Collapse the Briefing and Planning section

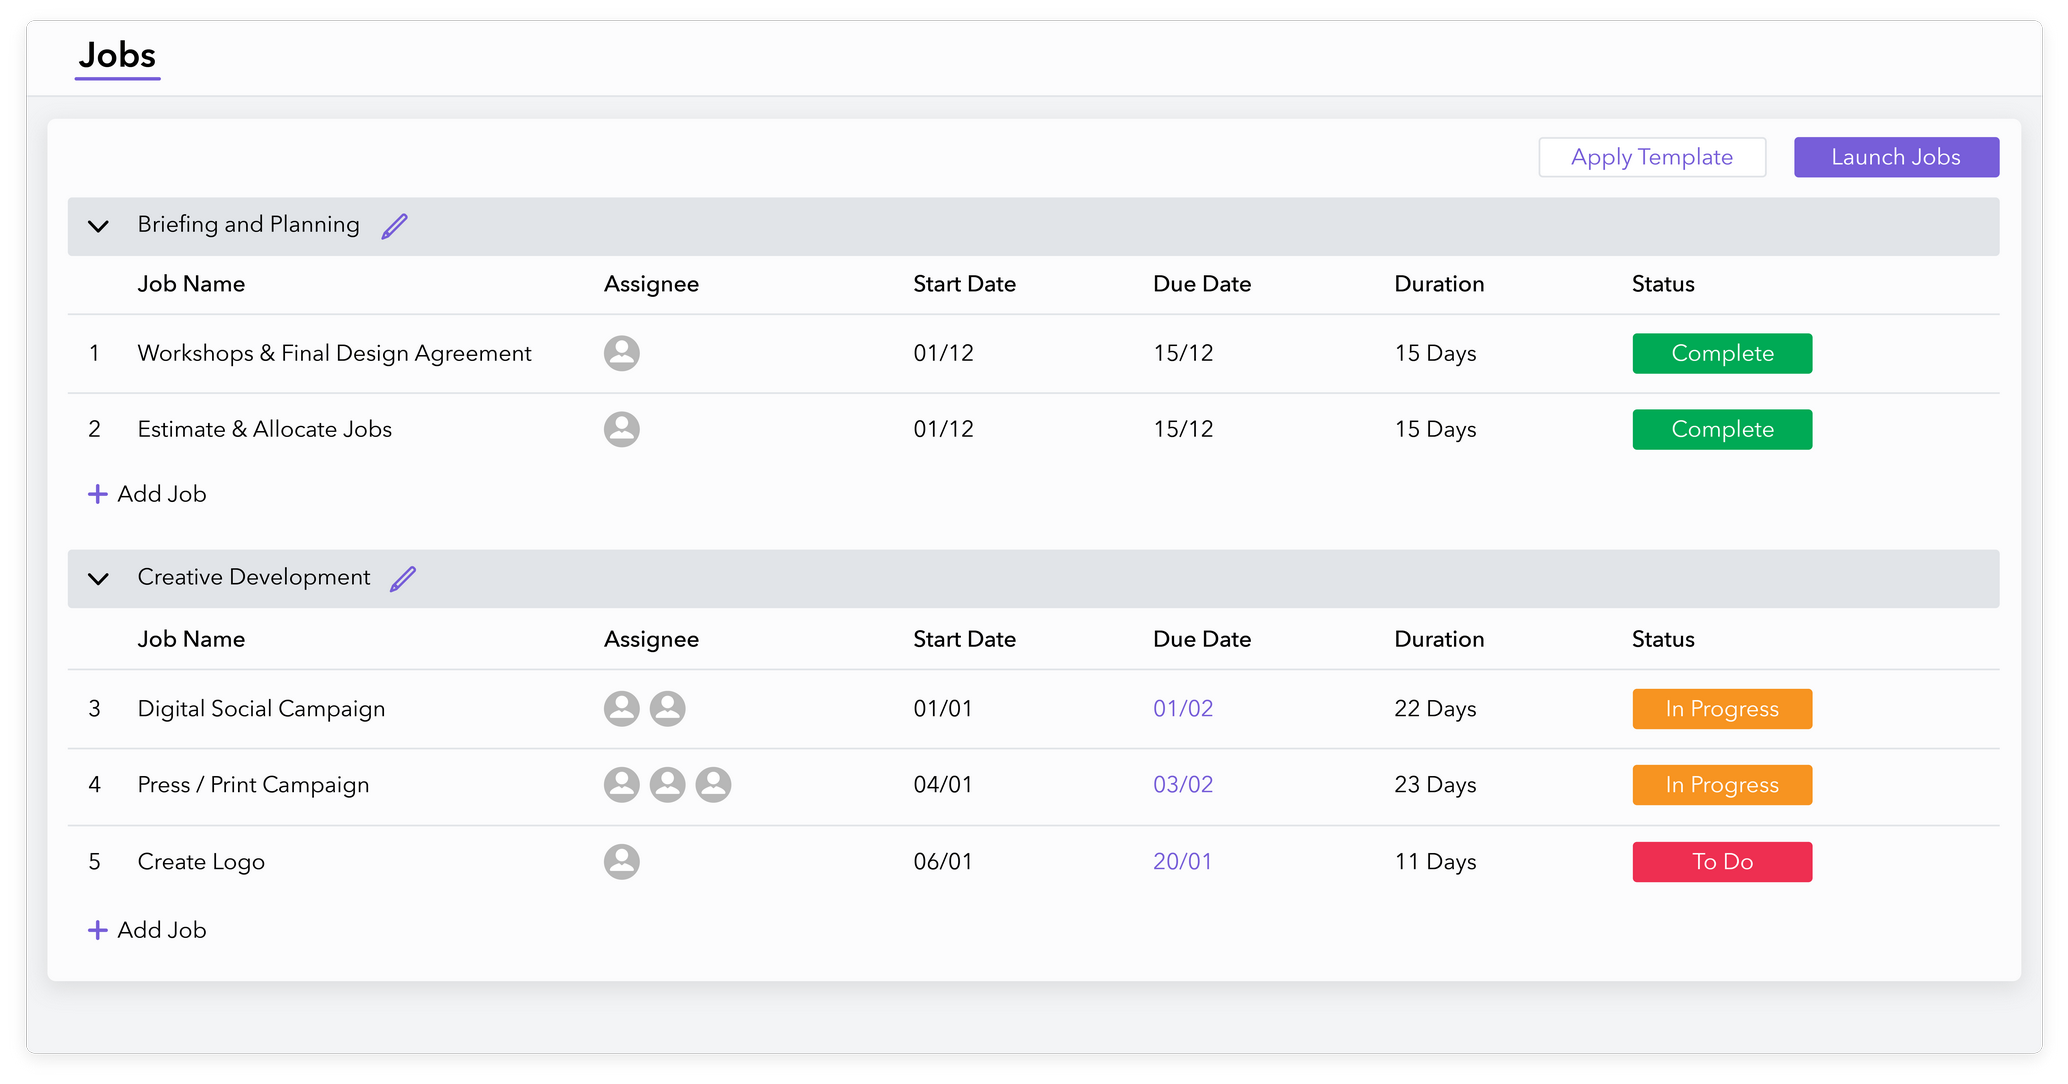(98, 226)
